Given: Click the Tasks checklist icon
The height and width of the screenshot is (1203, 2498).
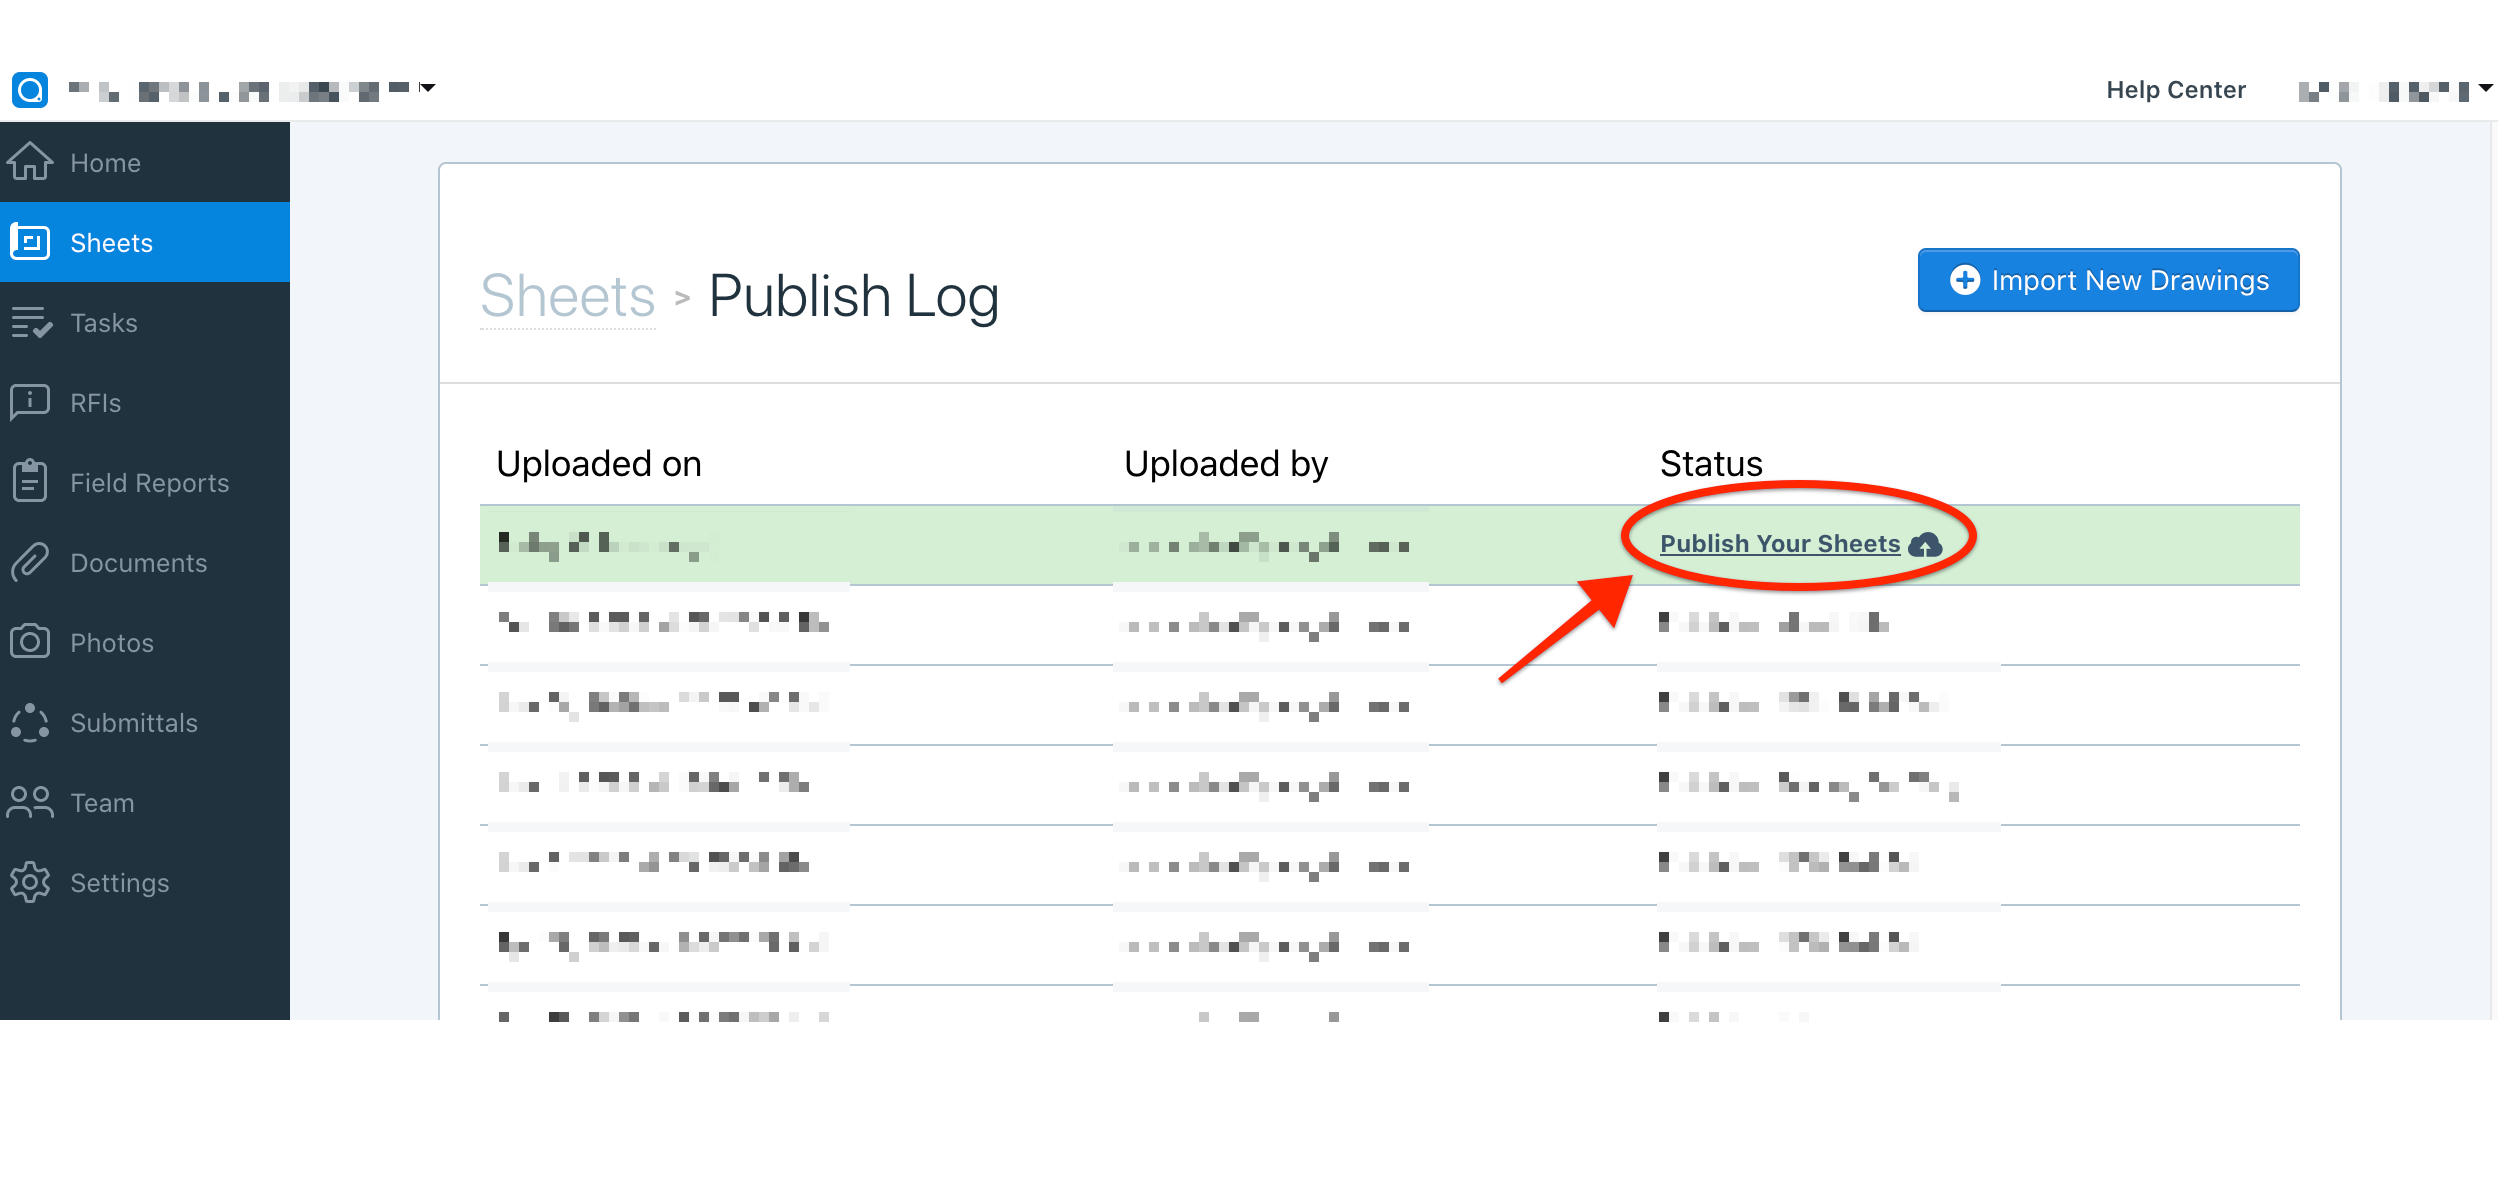Looking at the screenshot, I should tap(31, 322).
